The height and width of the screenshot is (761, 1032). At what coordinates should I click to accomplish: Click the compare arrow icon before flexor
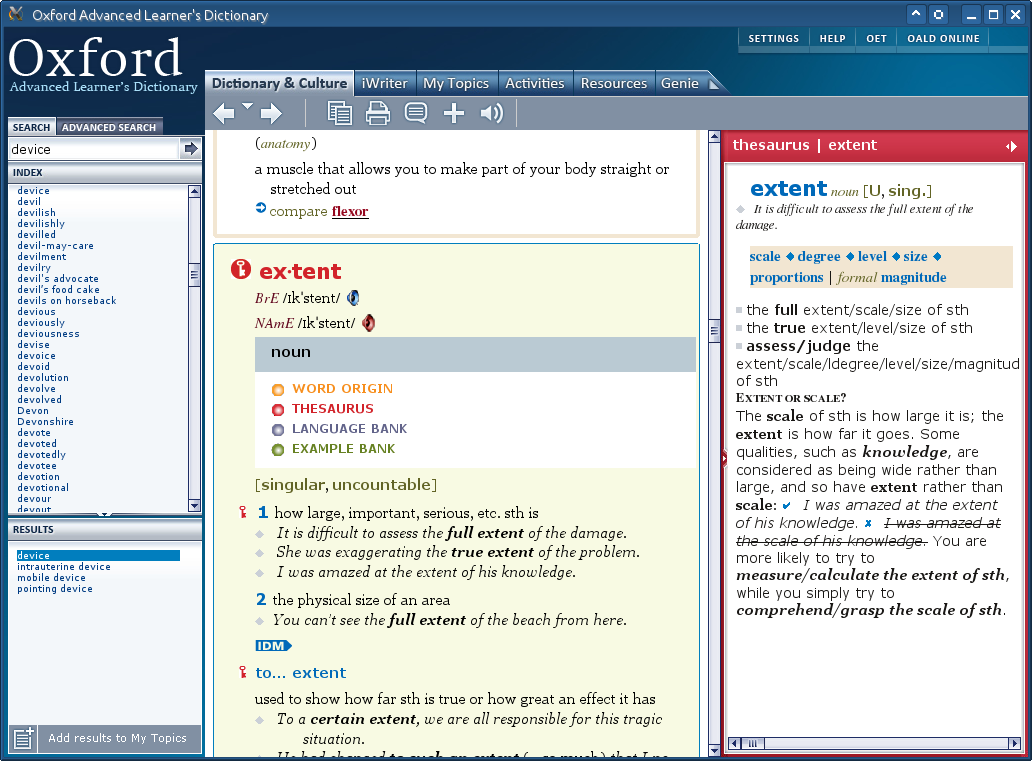[x=261, y=208]
